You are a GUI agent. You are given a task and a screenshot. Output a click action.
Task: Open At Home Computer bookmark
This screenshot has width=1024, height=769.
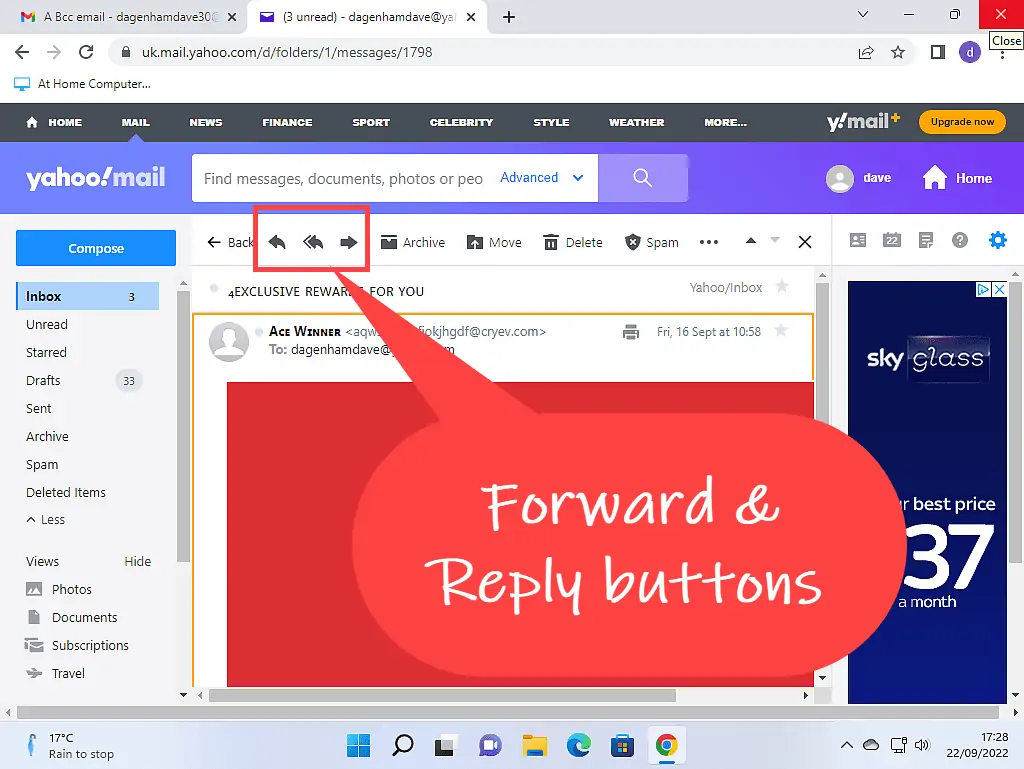click(x=82, y=84)
